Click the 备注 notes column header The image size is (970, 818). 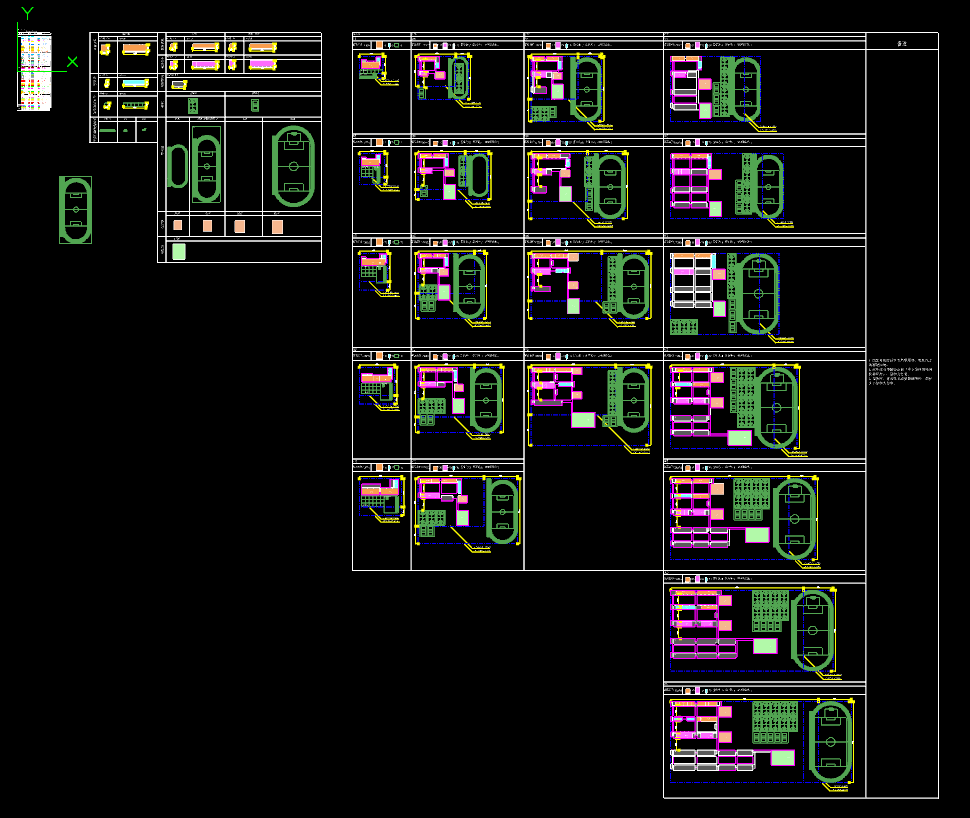pos(902,44)
